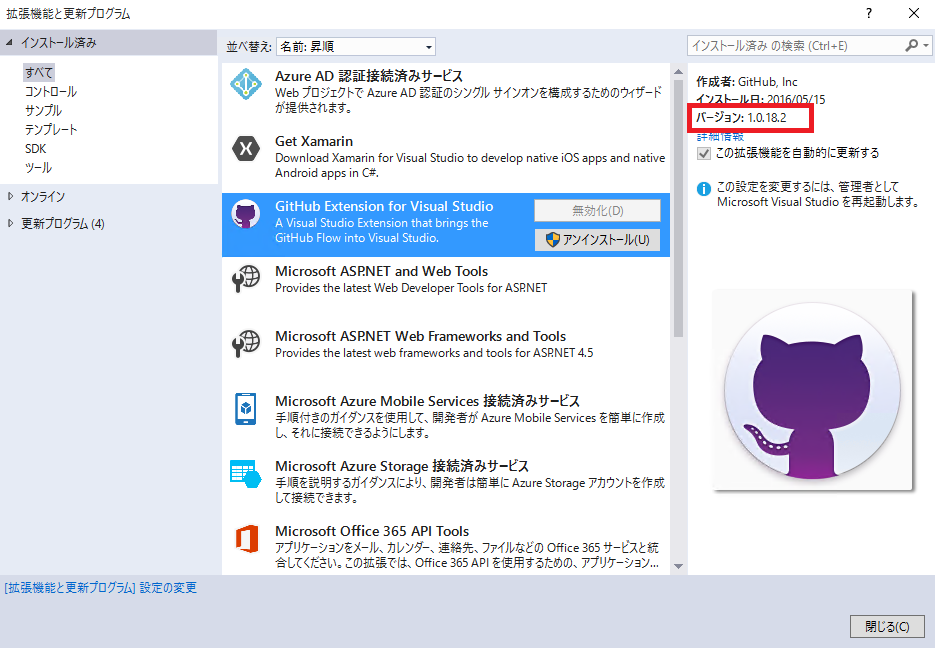935x648 pixels.
Task: Select the テンプレート category
Action: click(x=51, y=129)
